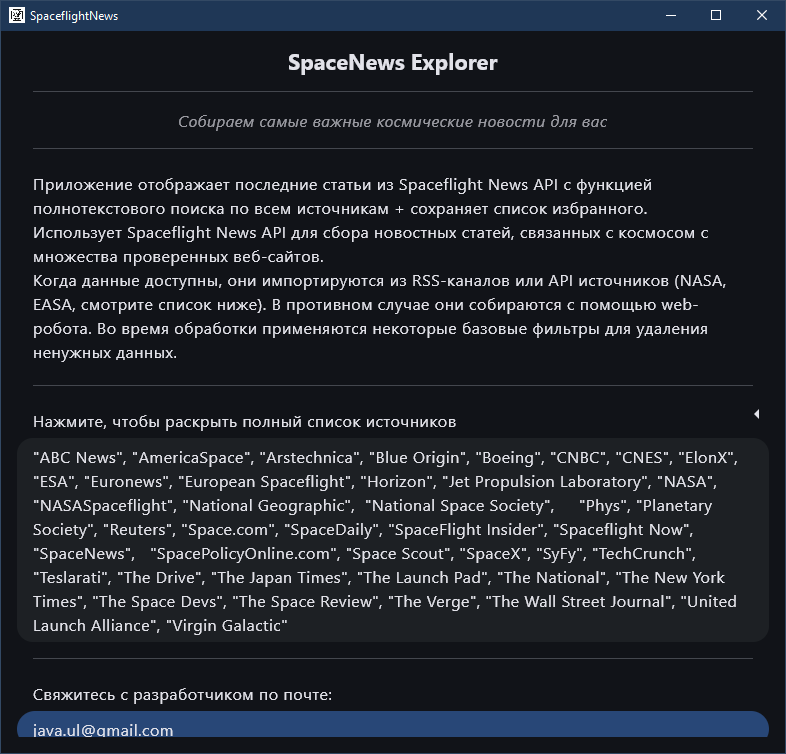
Task: Click the 'Свяжитесь с разработчиком по почте:' label
Action: point(182,695)
